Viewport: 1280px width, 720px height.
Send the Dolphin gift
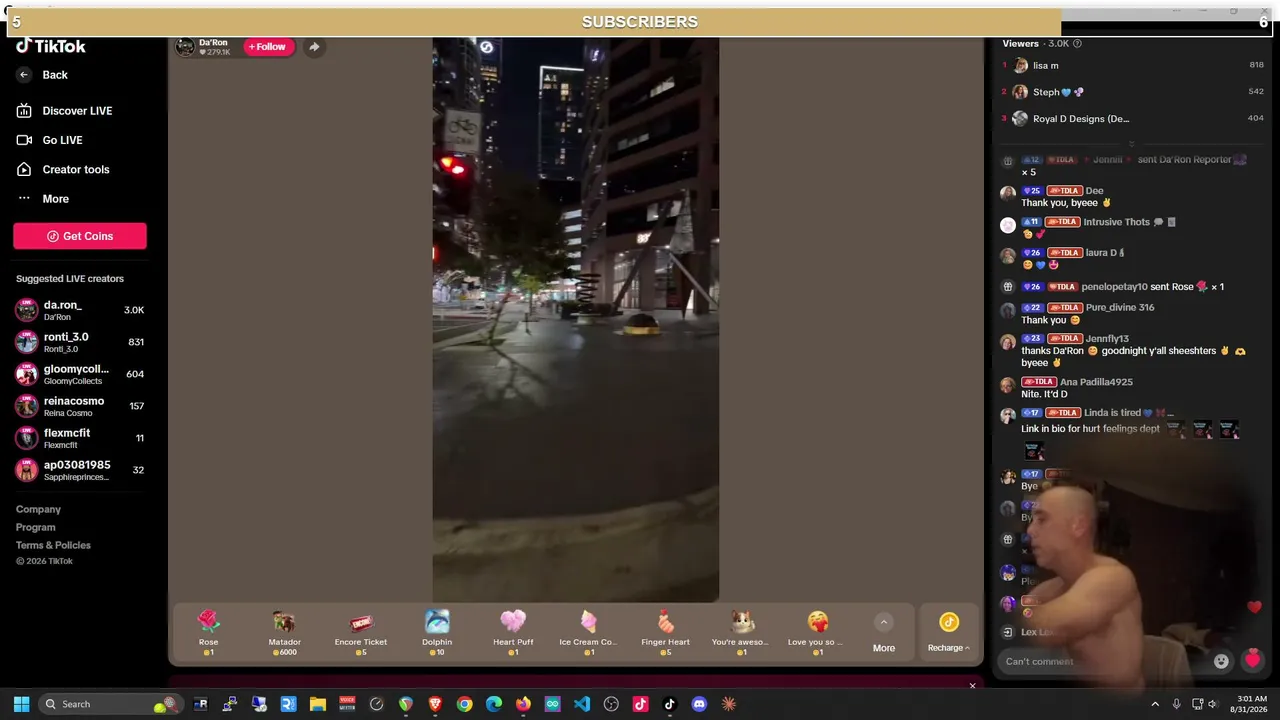pos(437,633)
